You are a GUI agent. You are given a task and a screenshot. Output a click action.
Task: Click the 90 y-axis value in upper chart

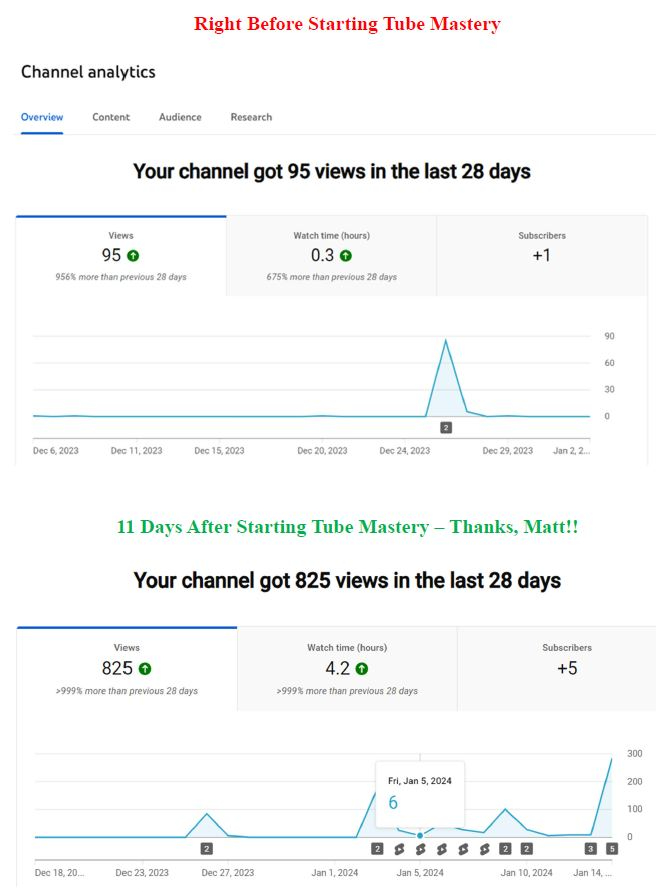click(609, 336)
